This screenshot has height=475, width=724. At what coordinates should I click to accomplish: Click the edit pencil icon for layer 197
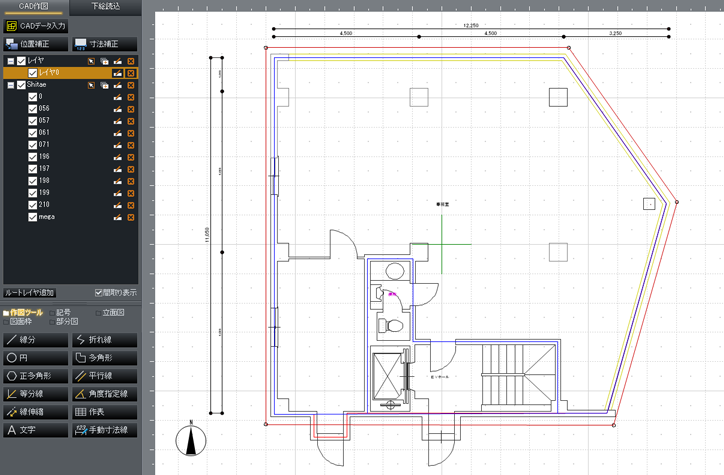tap(118, 169)
